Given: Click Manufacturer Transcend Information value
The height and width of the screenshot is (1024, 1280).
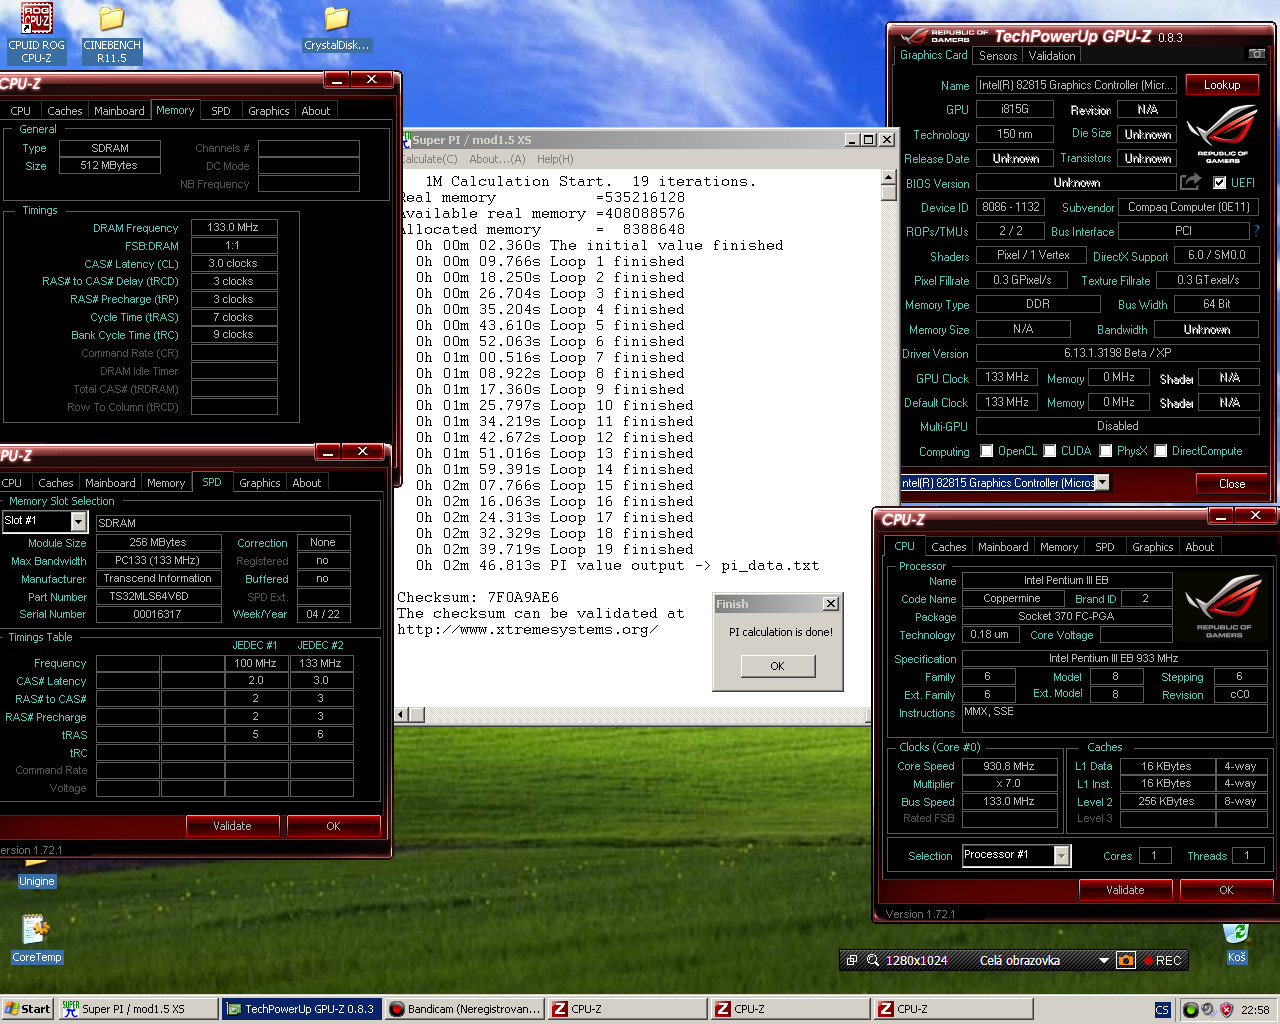Looking at the screenshot, I should 158,579.
